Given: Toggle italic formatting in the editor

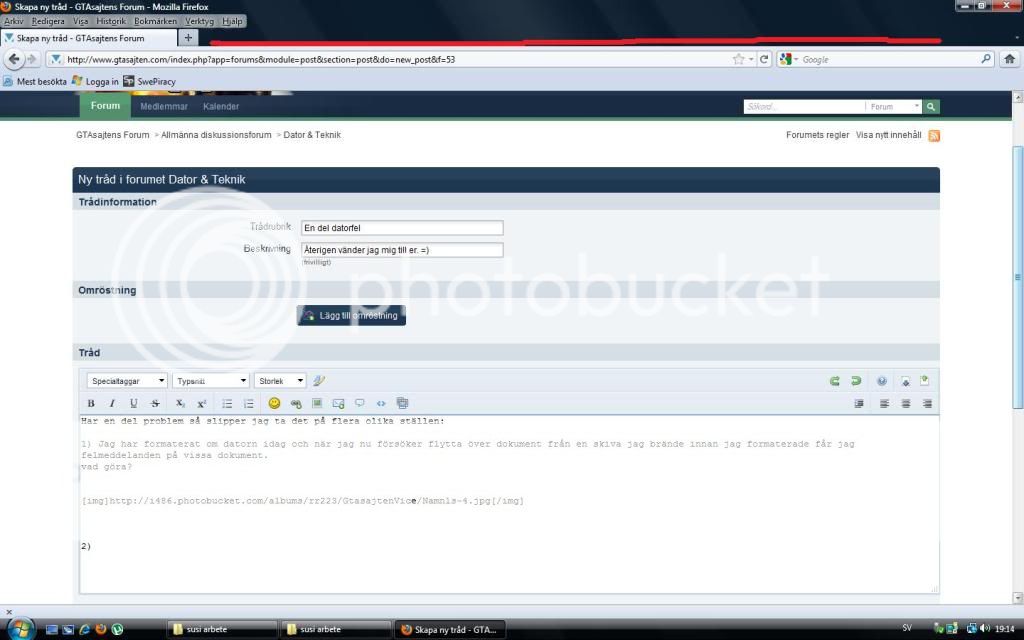Looking at the screenshot, I should point(112,403).
